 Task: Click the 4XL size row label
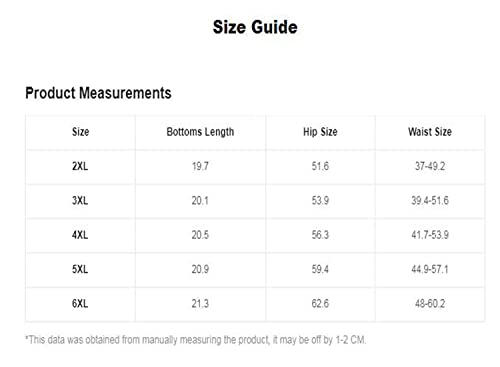80,235
